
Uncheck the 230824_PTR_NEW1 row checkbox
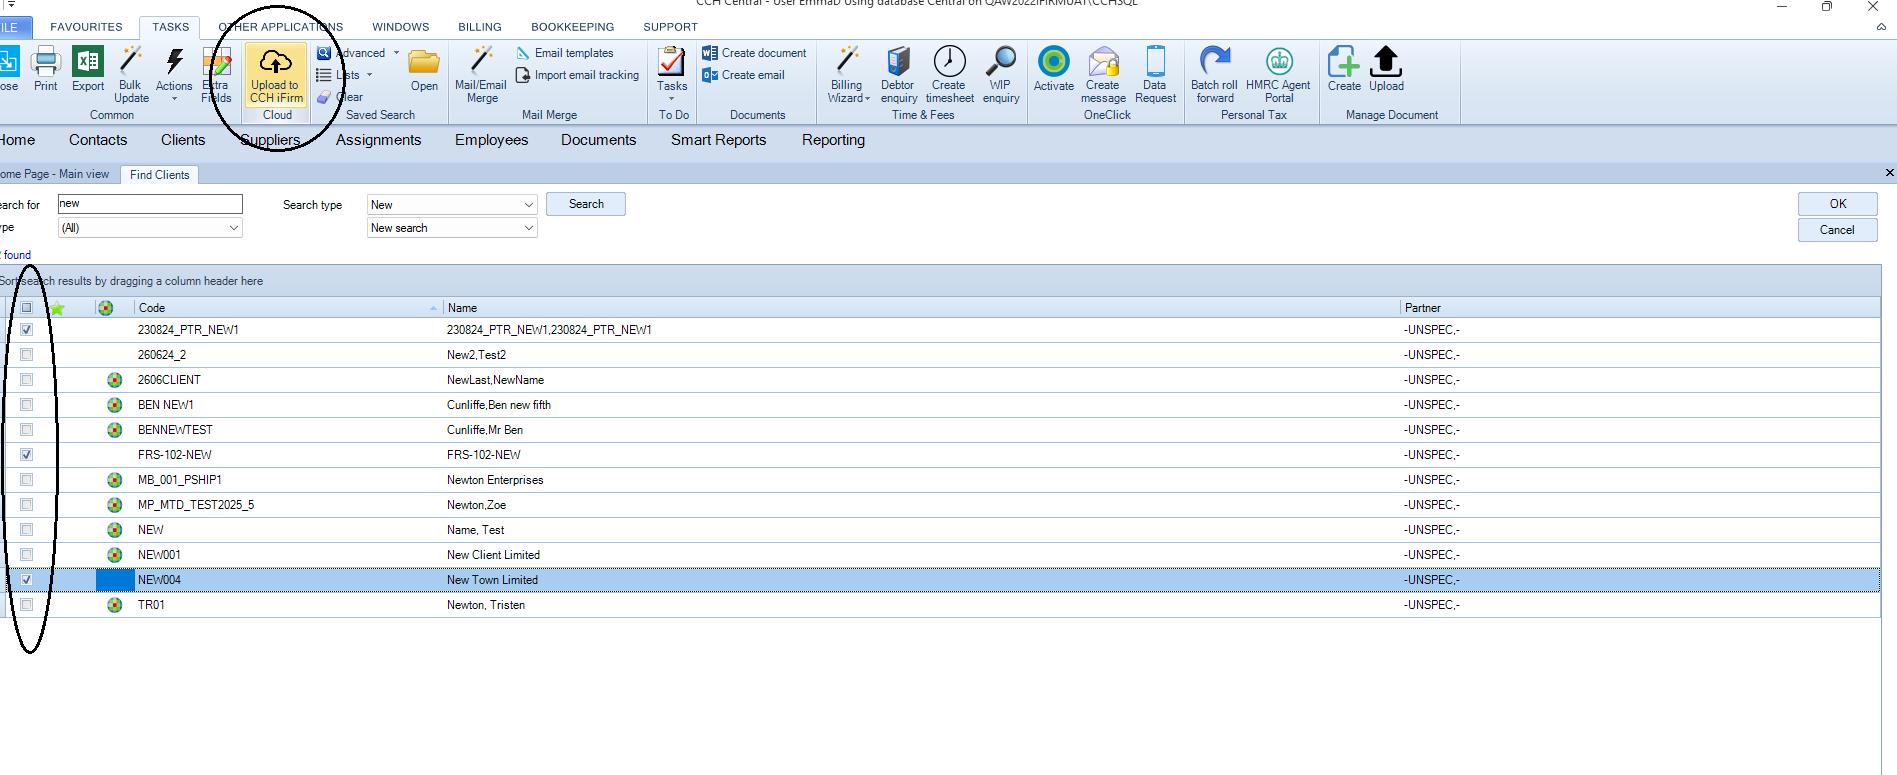coord(27,330)
